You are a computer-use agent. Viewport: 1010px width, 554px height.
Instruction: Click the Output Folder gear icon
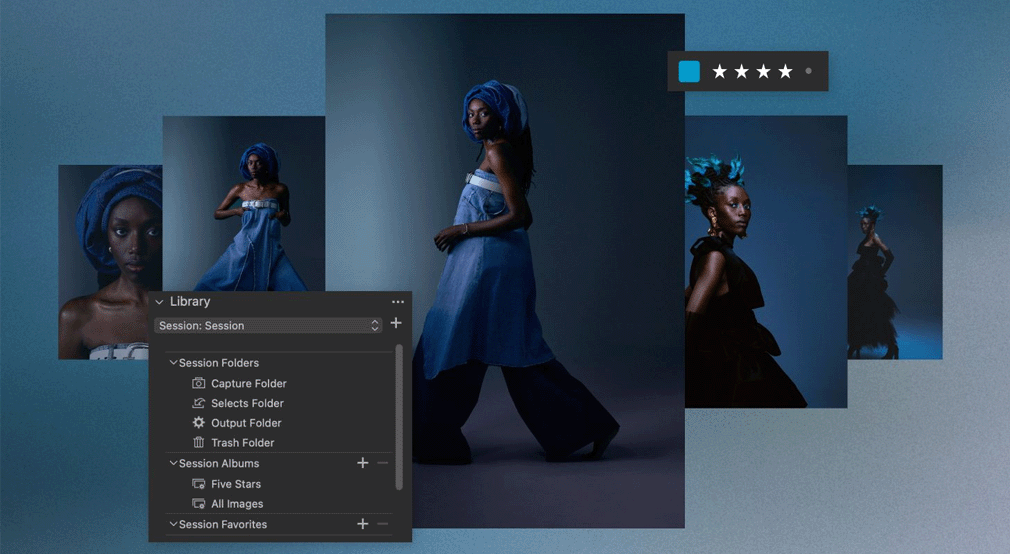click(198, 423)
